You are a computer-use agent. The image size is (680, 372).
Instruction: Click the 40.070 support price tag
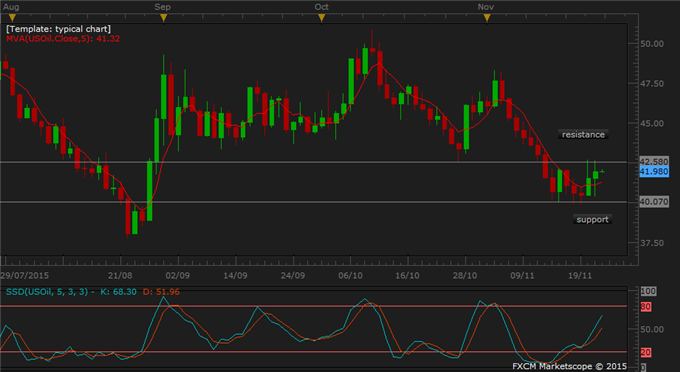coord(654,202)
